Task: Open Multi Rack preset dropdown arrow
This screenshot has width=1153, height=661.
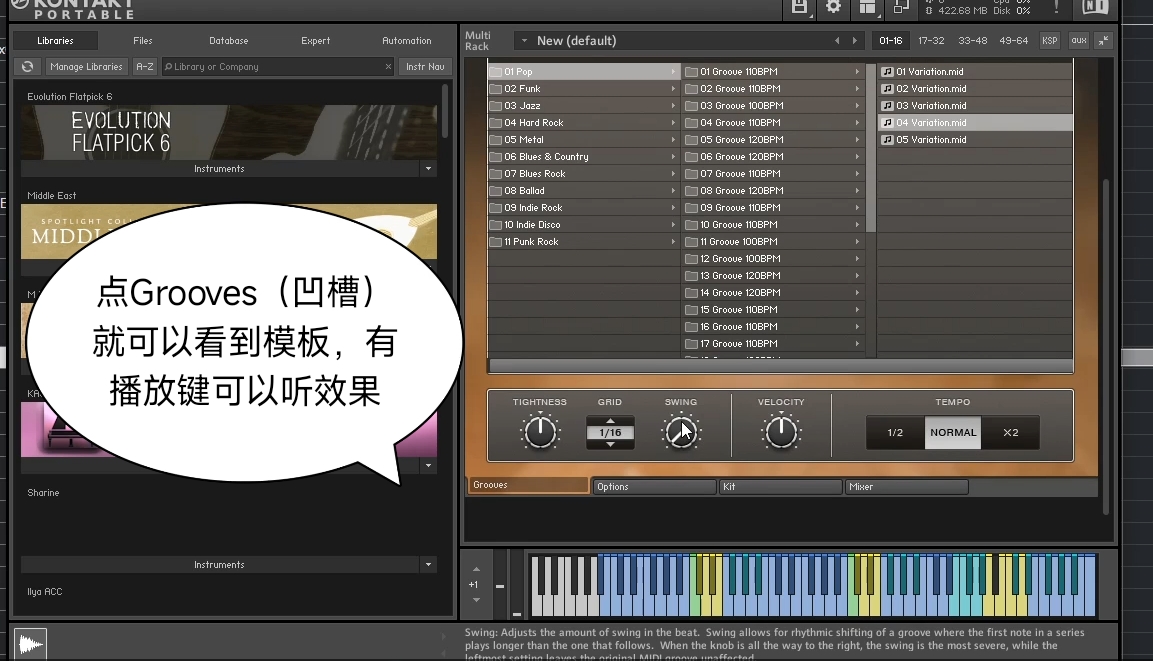Action: [x=524, y=40]
